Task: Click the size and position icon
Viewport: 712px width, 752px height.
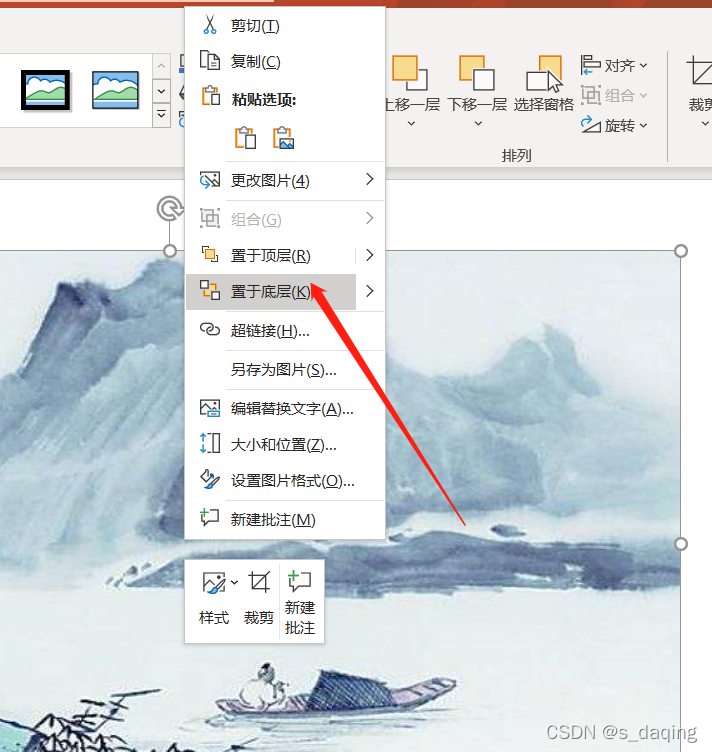Action: [210, 444]
